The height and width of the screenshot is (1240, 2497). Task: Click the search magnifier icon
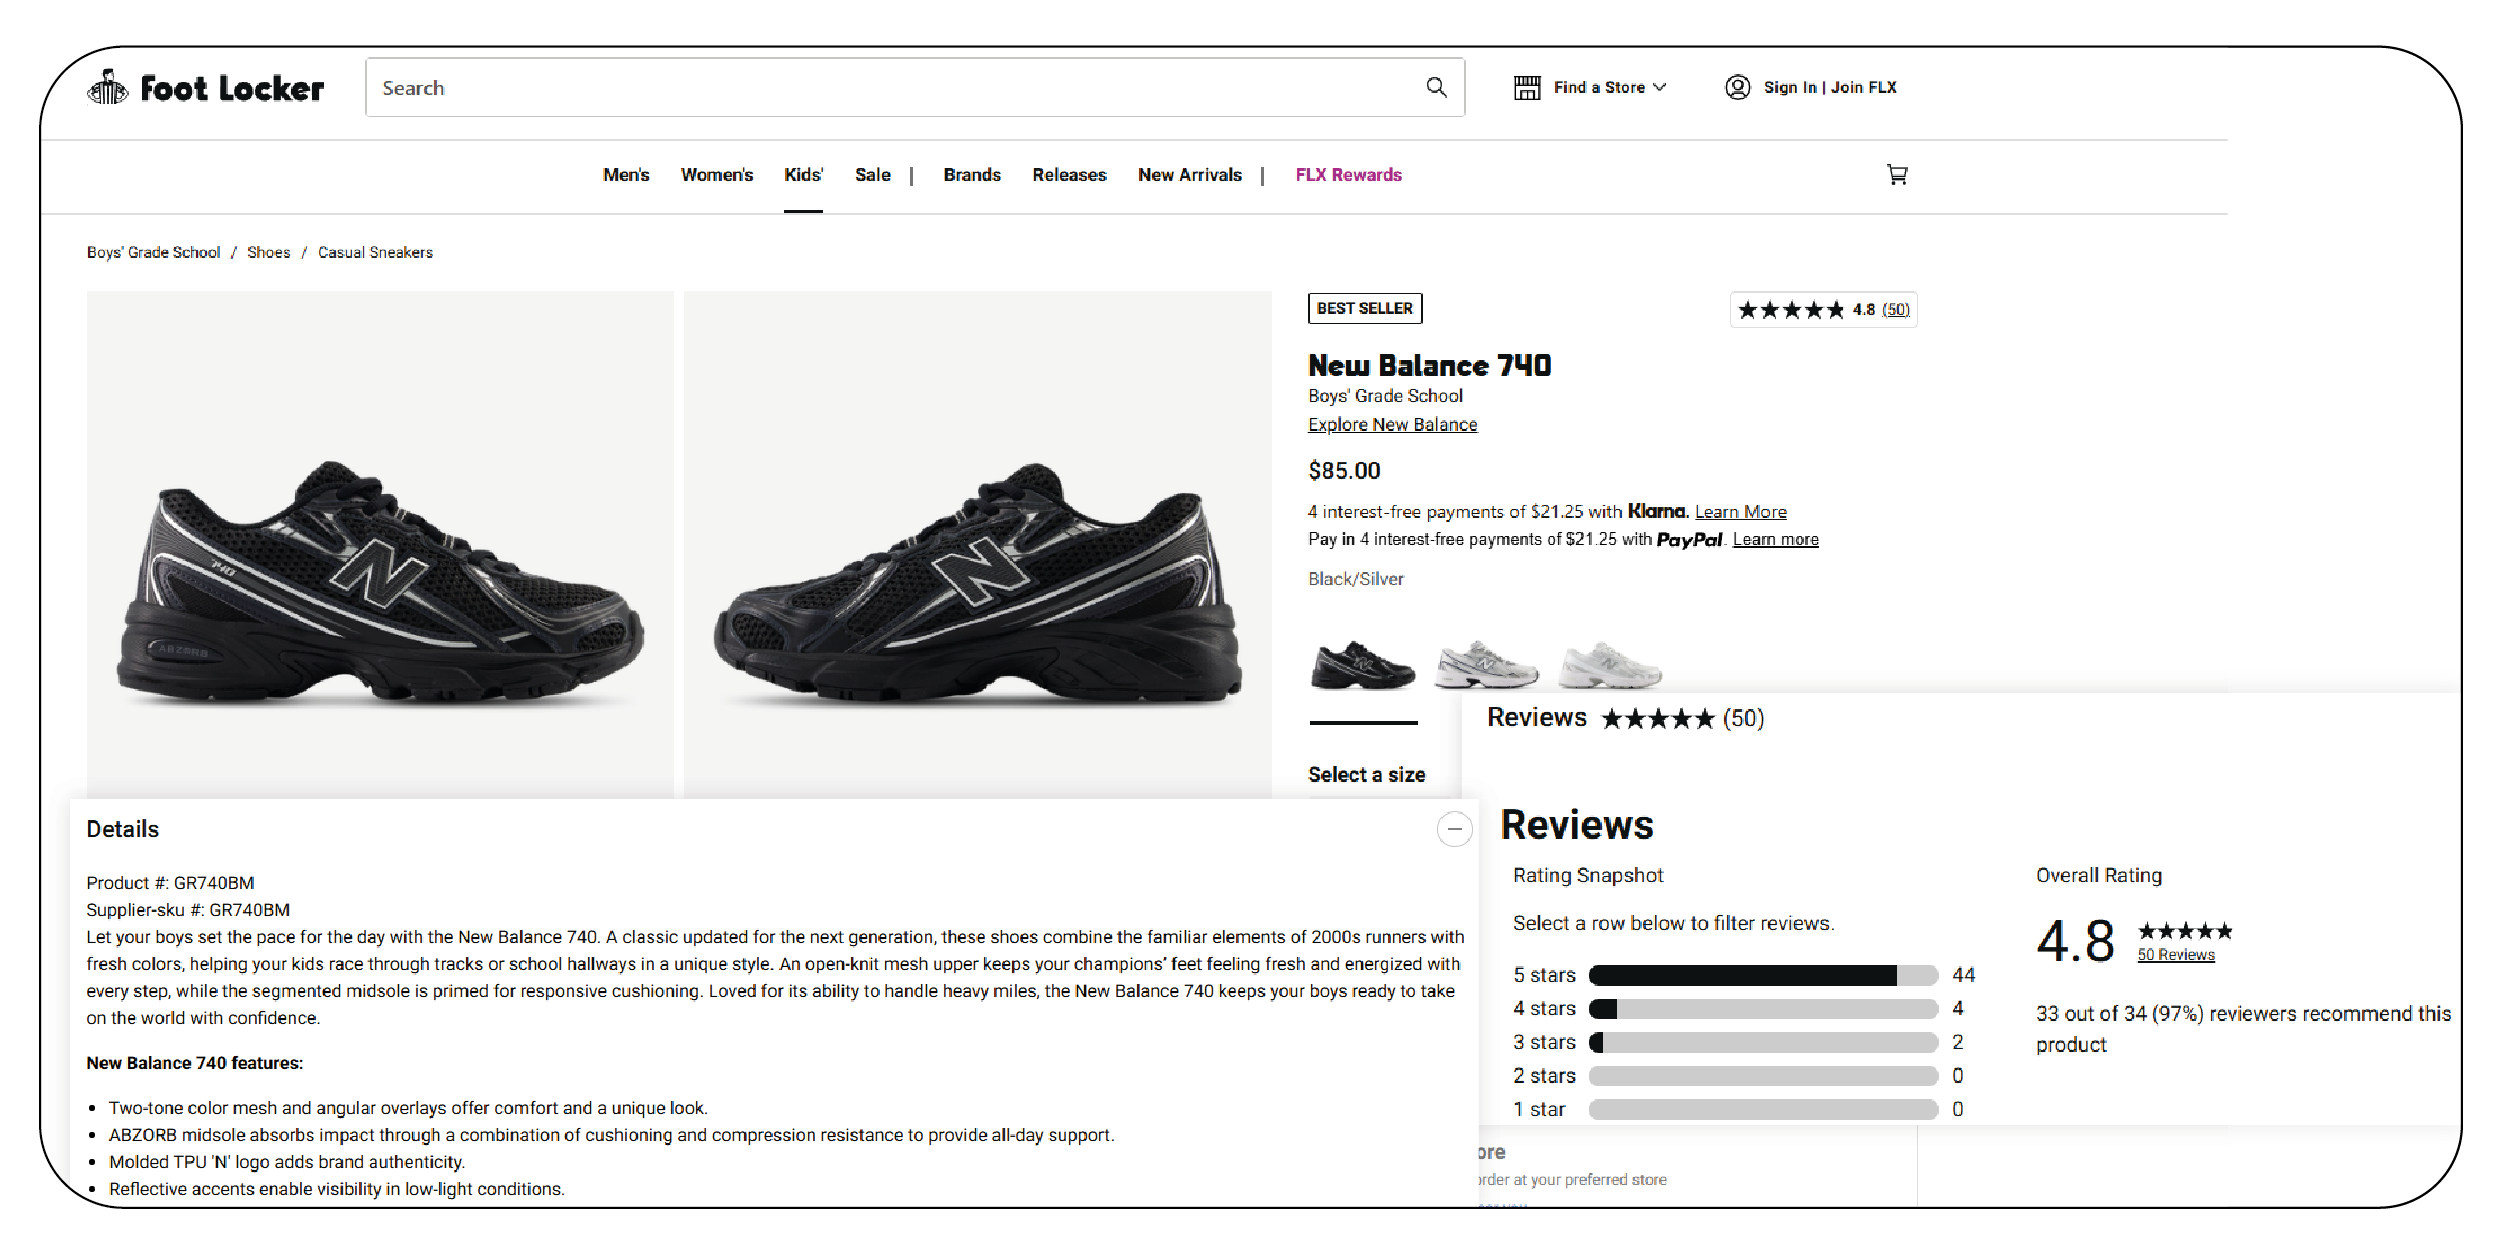click(1436, 88)
